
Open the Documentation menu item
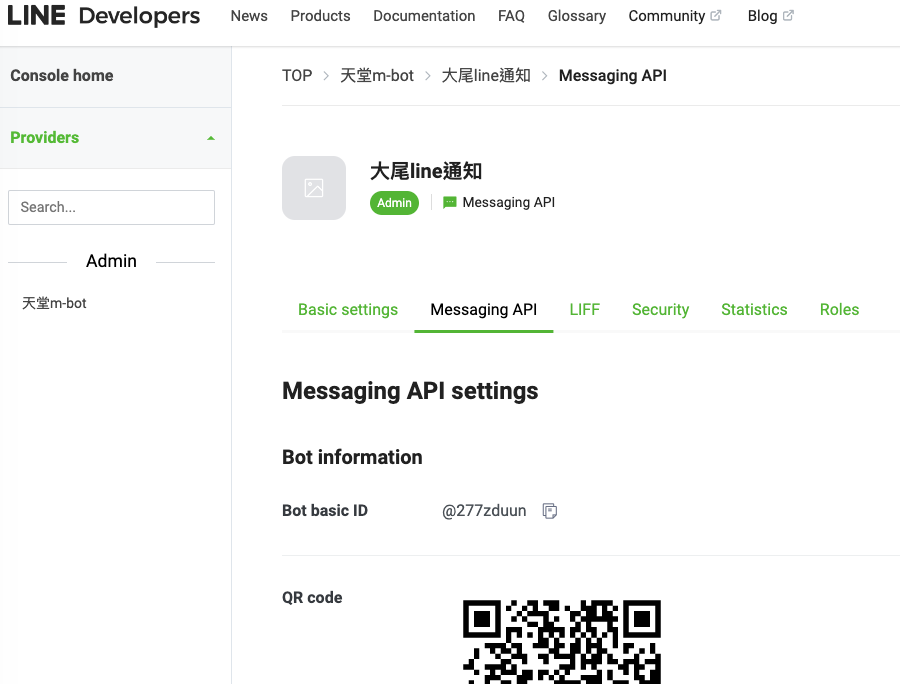[x=424, y=16]
